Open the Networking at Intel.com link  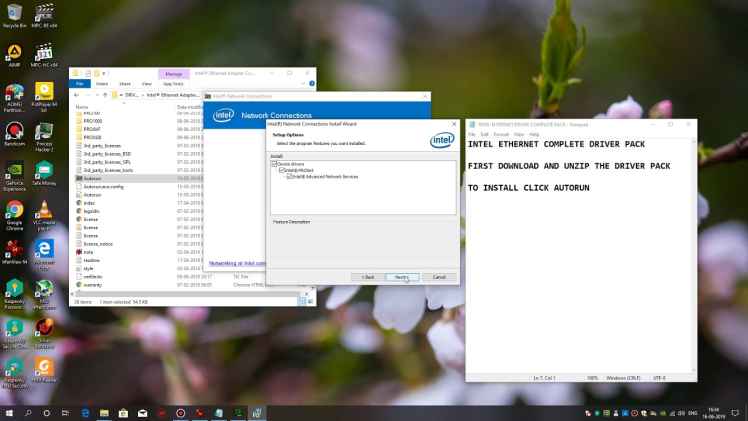click(237, 263)
